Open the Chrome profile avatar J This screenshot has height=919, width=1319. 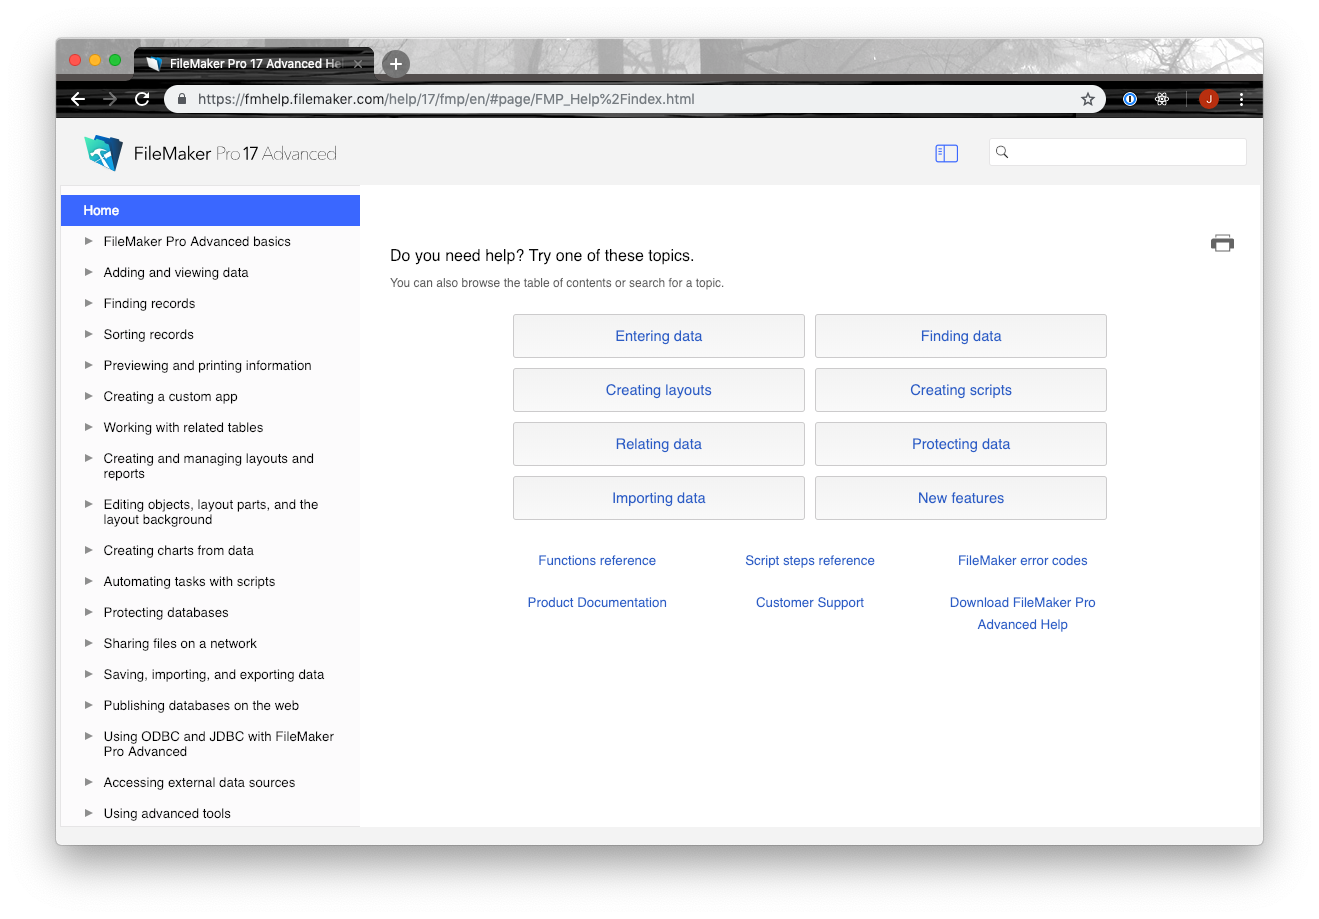[x=1209, y=99]
